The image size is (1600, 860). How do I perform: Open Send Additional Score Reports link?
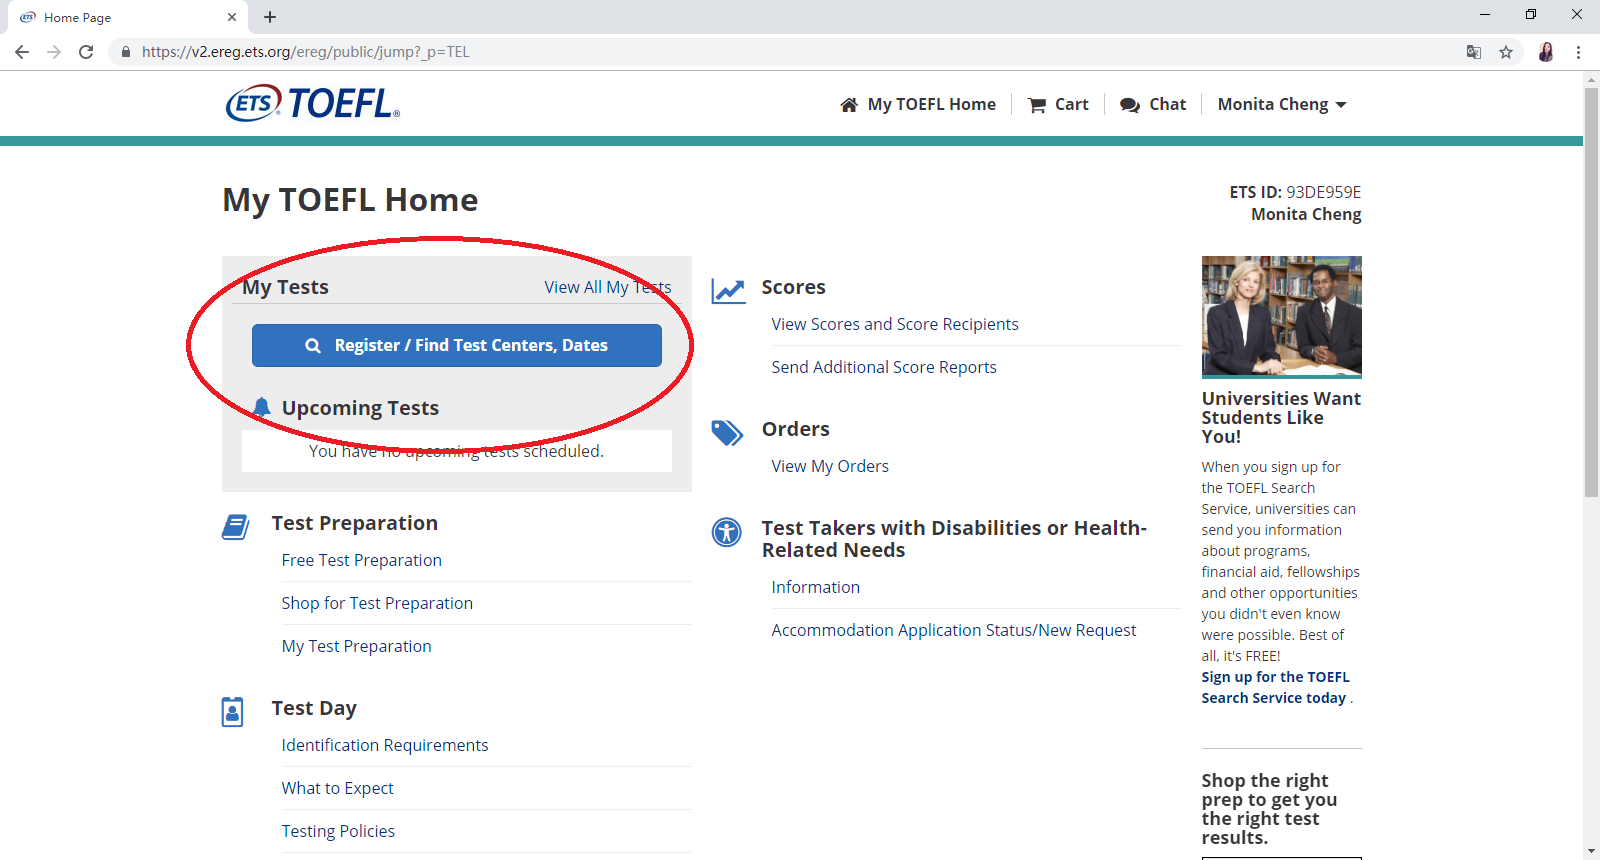pyautogui.click(x=884, y=367)
